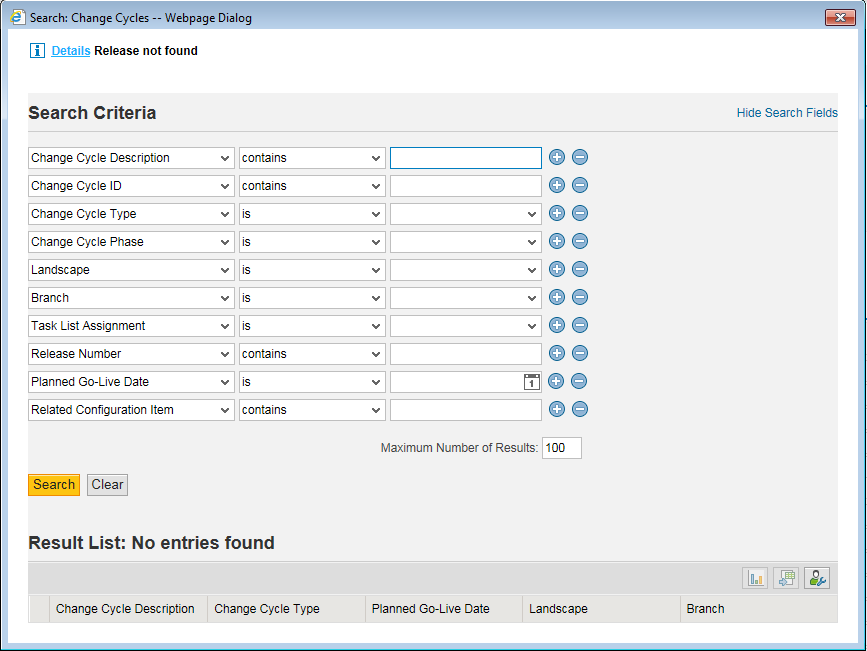
Task: Add a row after Change Cycle Description
Action: coord(557,158)
